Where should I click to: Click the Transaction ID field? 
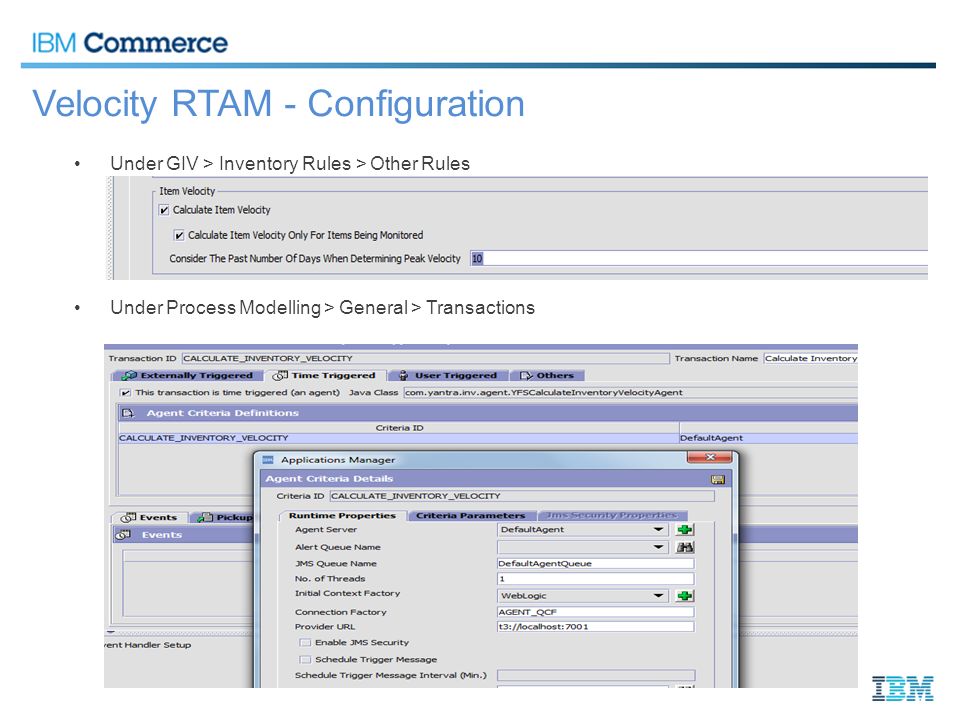pos(426,358)
